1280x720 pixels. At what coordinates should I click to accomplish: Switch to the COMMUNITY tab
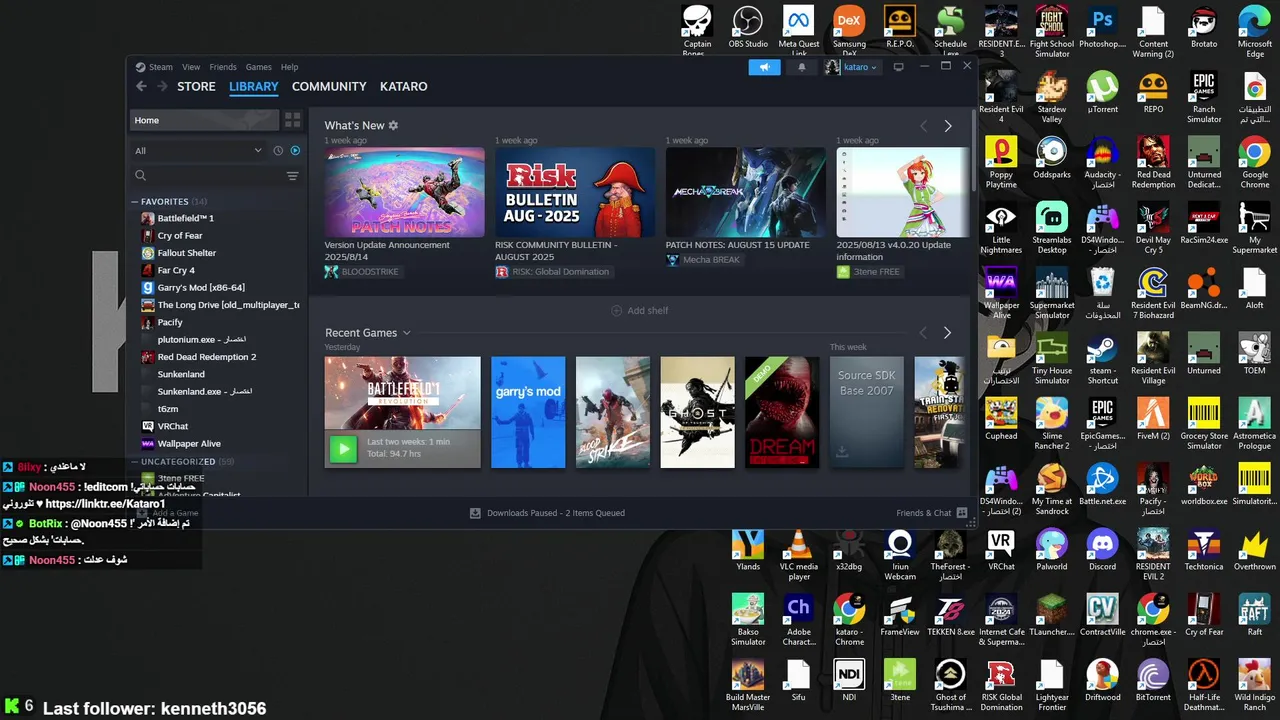(x=329, y=87)
